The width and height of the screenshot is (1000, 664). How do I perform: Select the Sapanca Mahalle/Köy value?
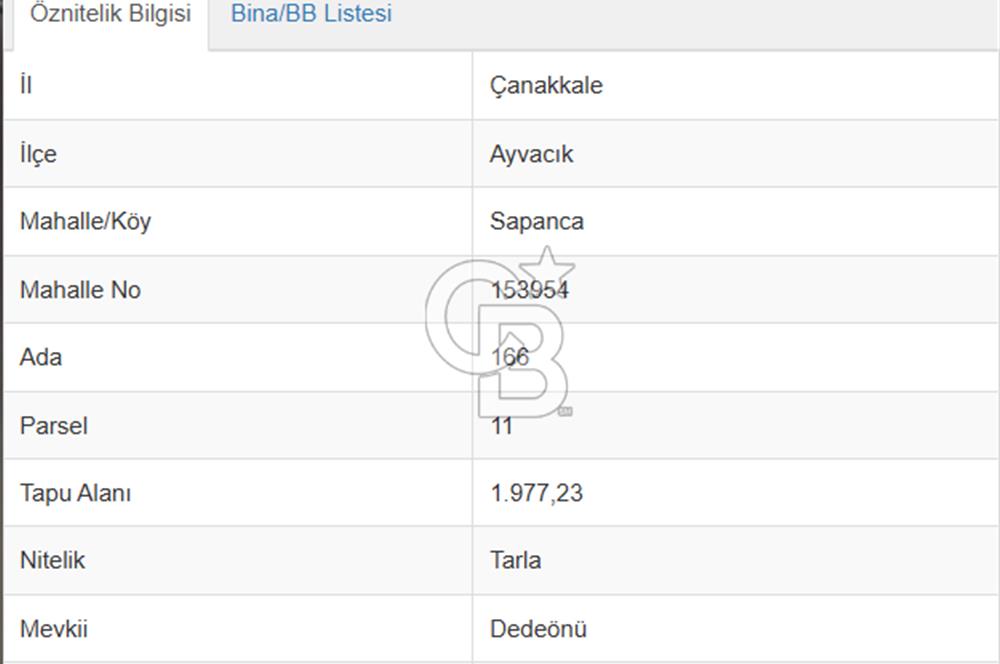click(536, 221)
